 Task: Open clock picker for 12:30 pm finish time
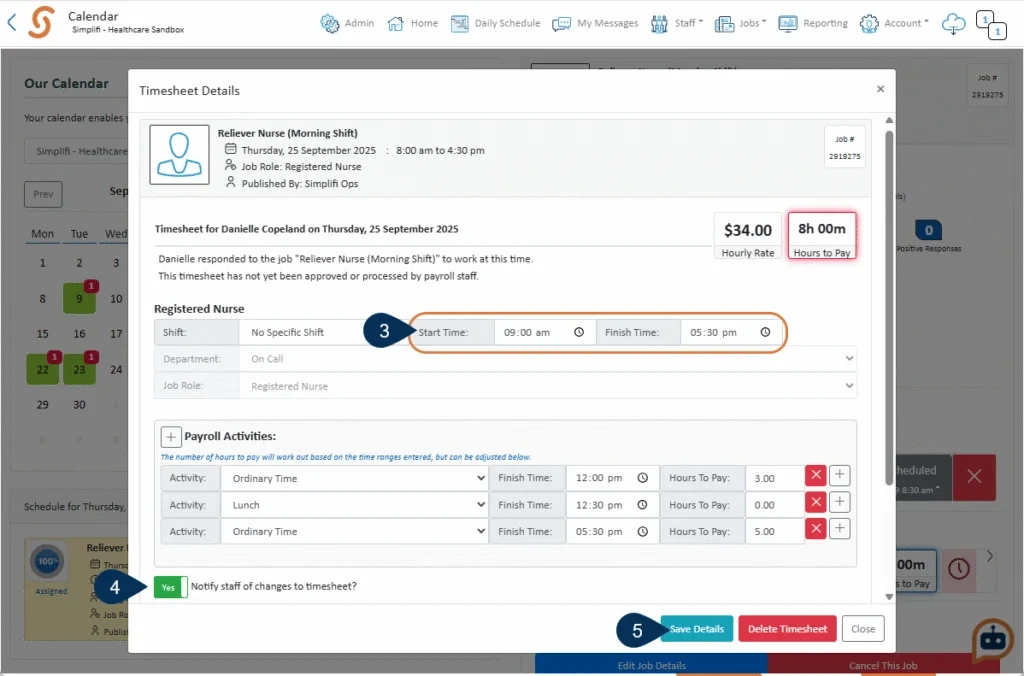coord(643,505)
